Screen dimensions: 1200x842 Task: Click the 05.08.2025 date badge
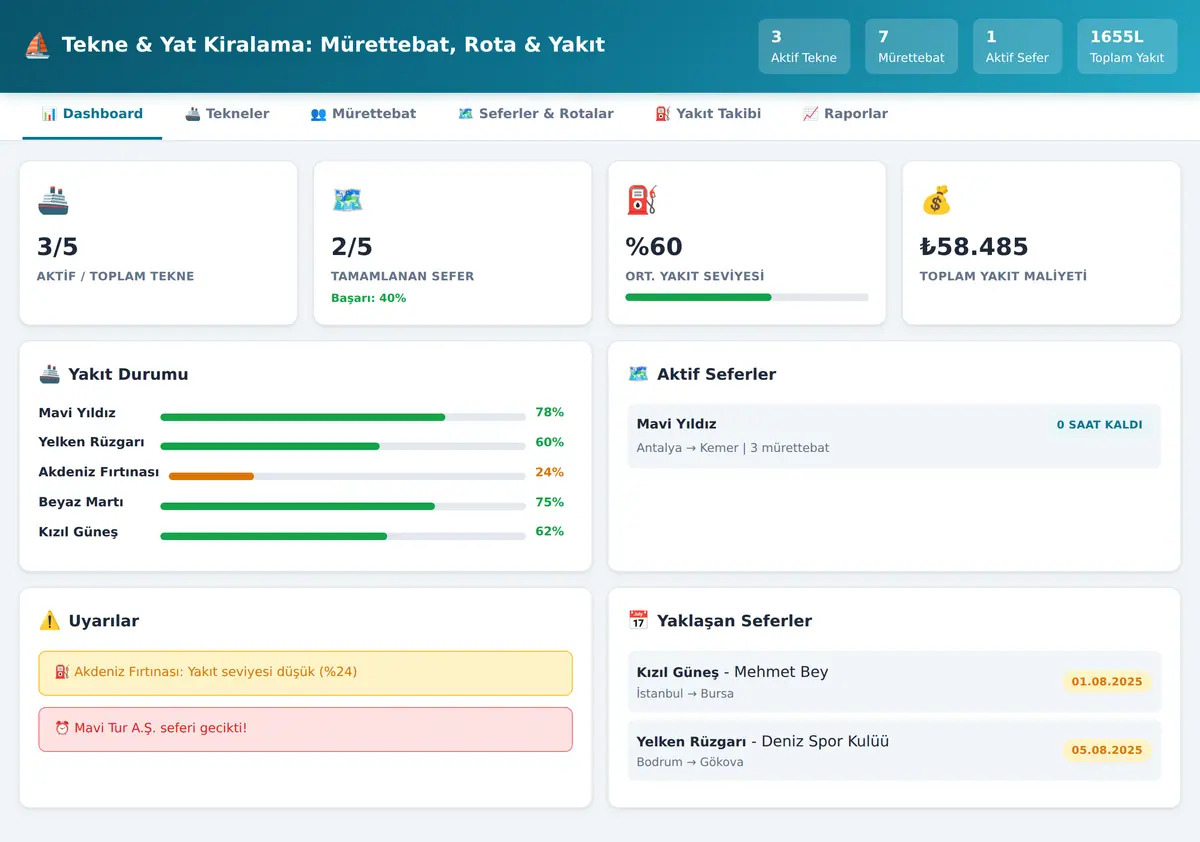click(x=1107, y=750)
